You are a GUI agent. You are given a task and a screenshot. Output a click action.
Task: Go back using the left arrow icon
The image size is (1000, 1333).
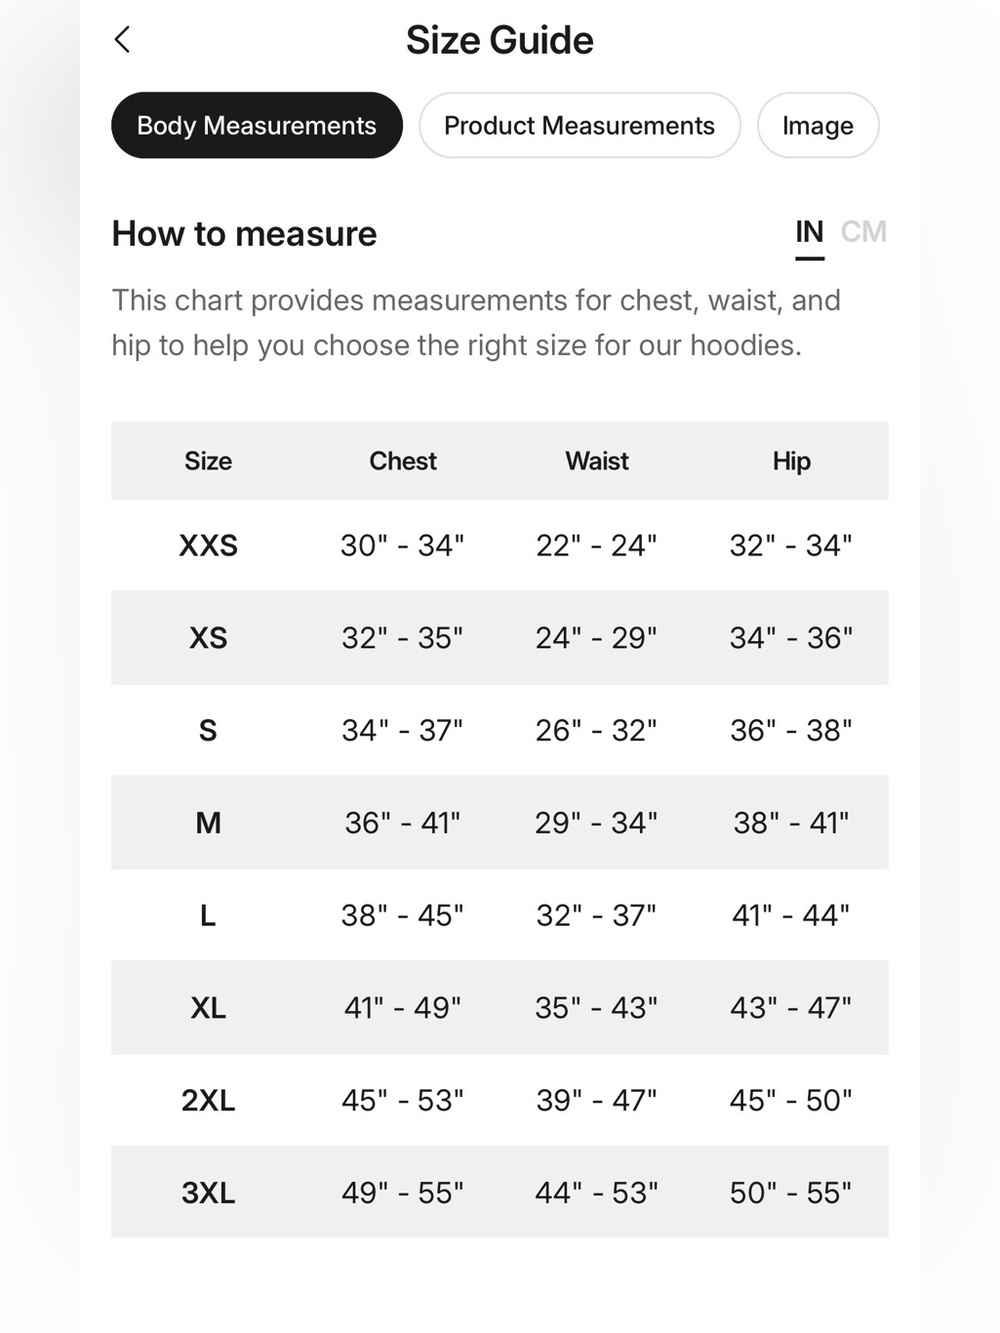[122, 40]
